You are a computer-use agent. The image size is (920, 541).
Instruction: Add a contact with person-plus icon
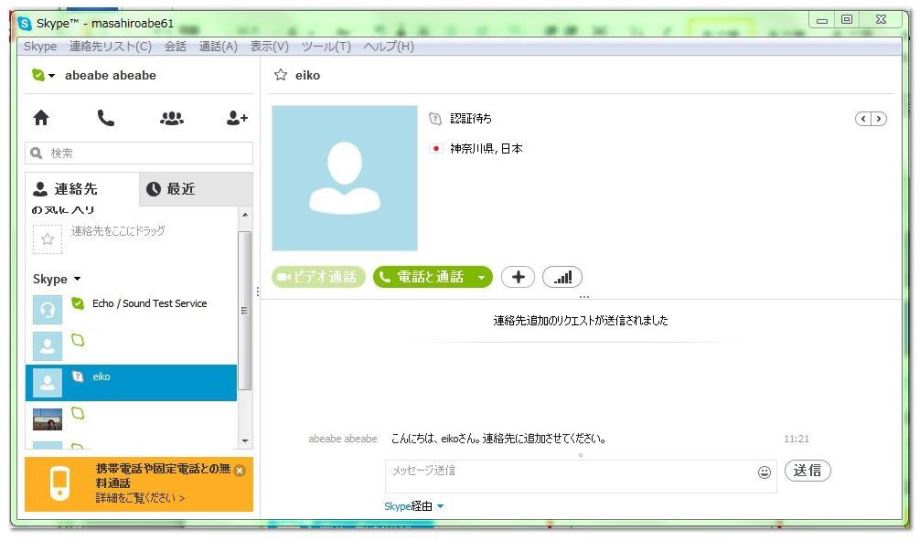[237, 118]
